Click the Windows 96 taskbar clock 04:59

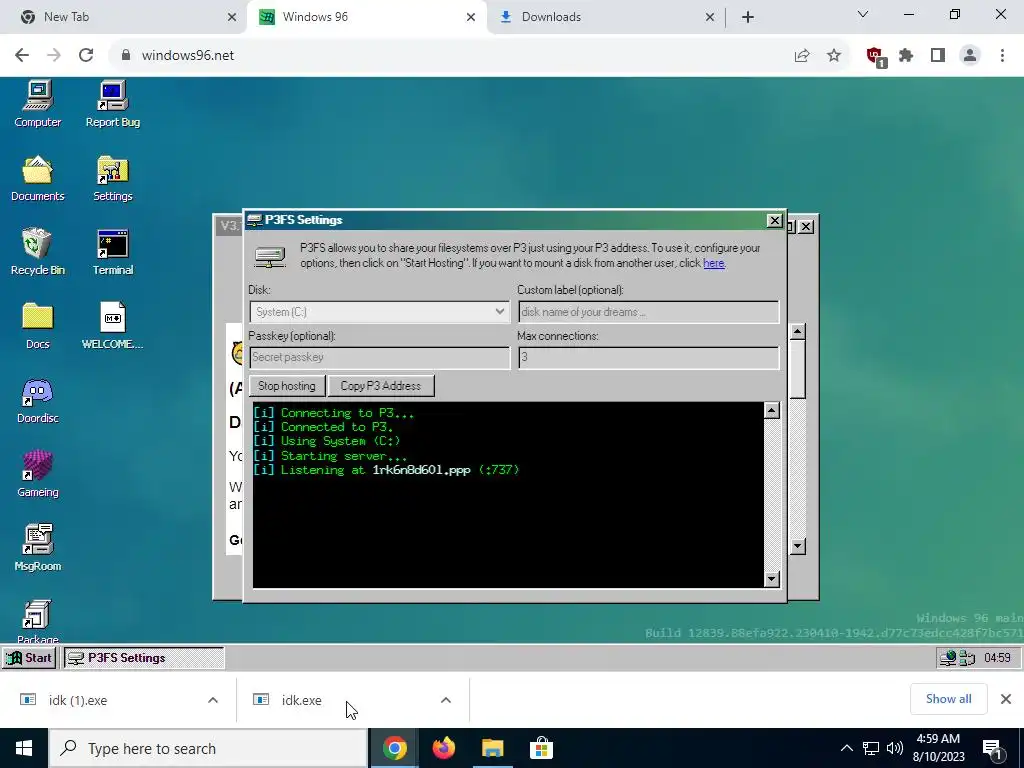(997, 658)
